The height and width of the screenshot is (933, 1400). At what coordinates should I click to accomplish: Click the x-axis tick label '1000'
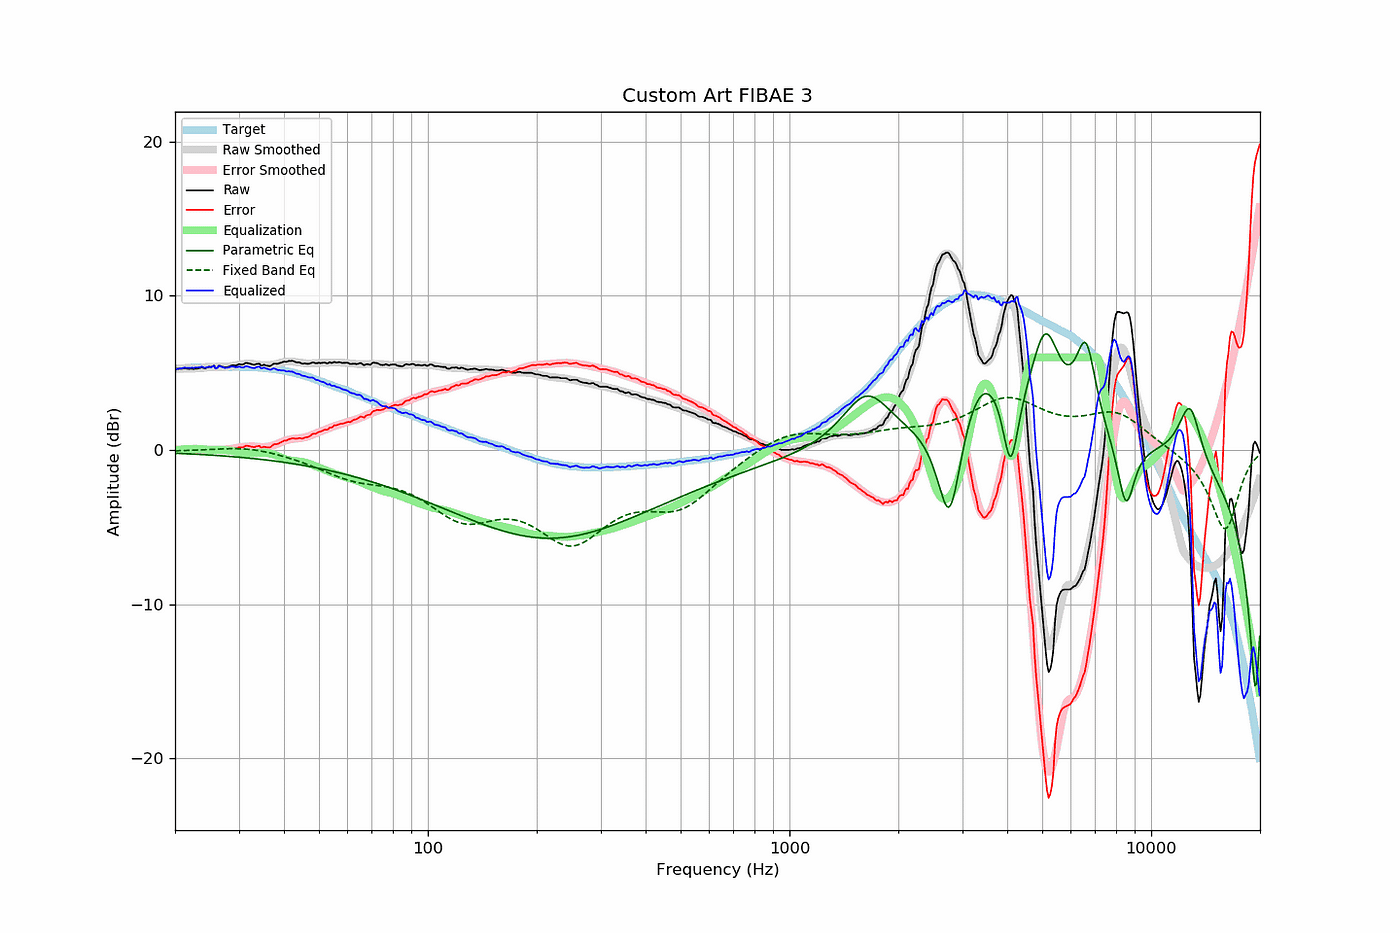[x=790, y=849]
